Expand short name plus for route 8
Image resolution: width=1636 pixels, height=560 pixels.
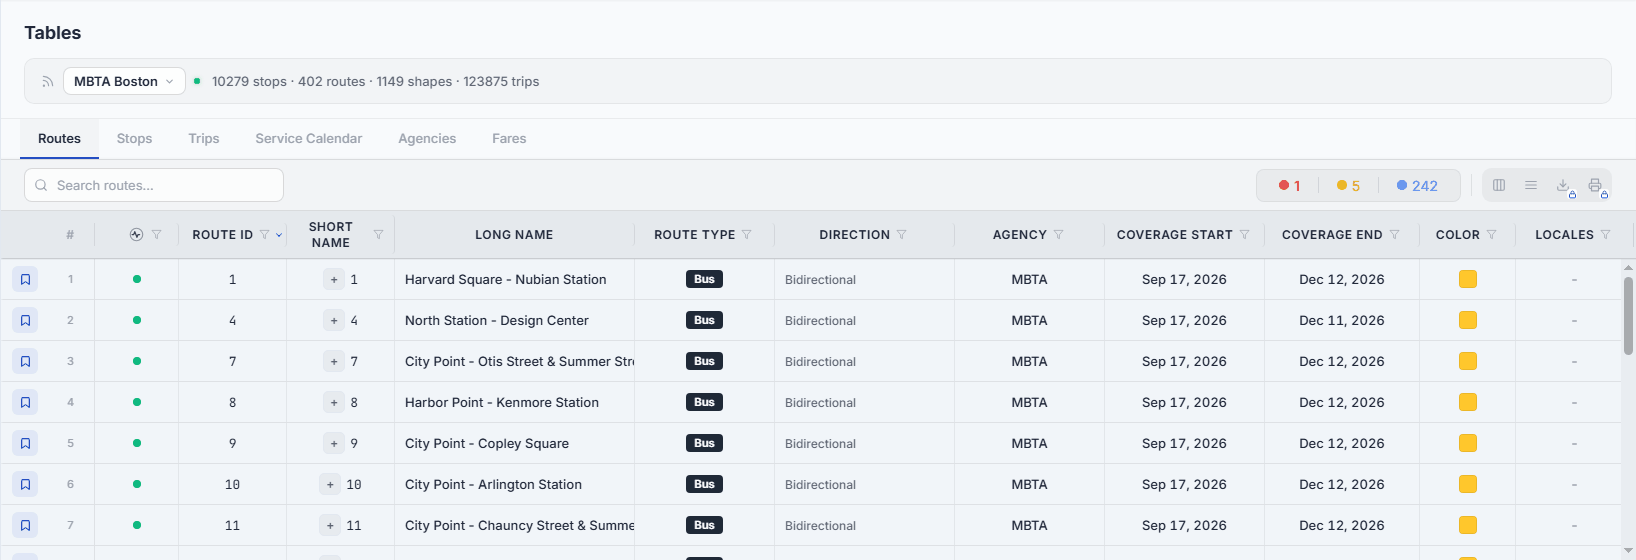pyautogui.click(x=334, y=402)
